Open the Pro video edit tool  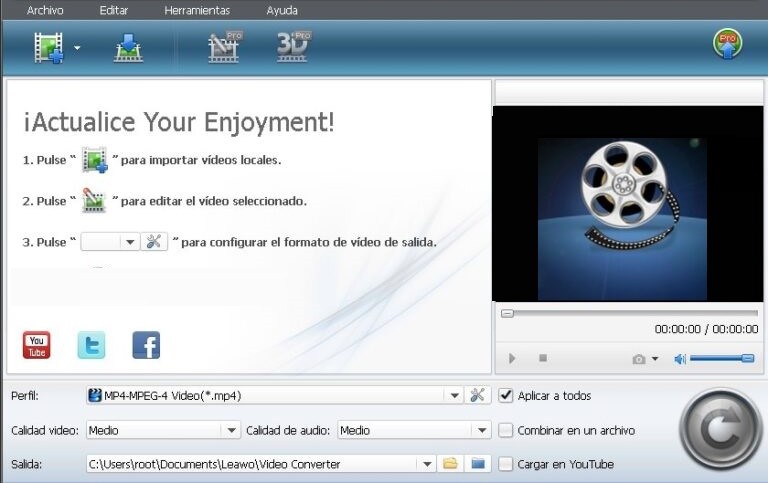pos(225,47)
